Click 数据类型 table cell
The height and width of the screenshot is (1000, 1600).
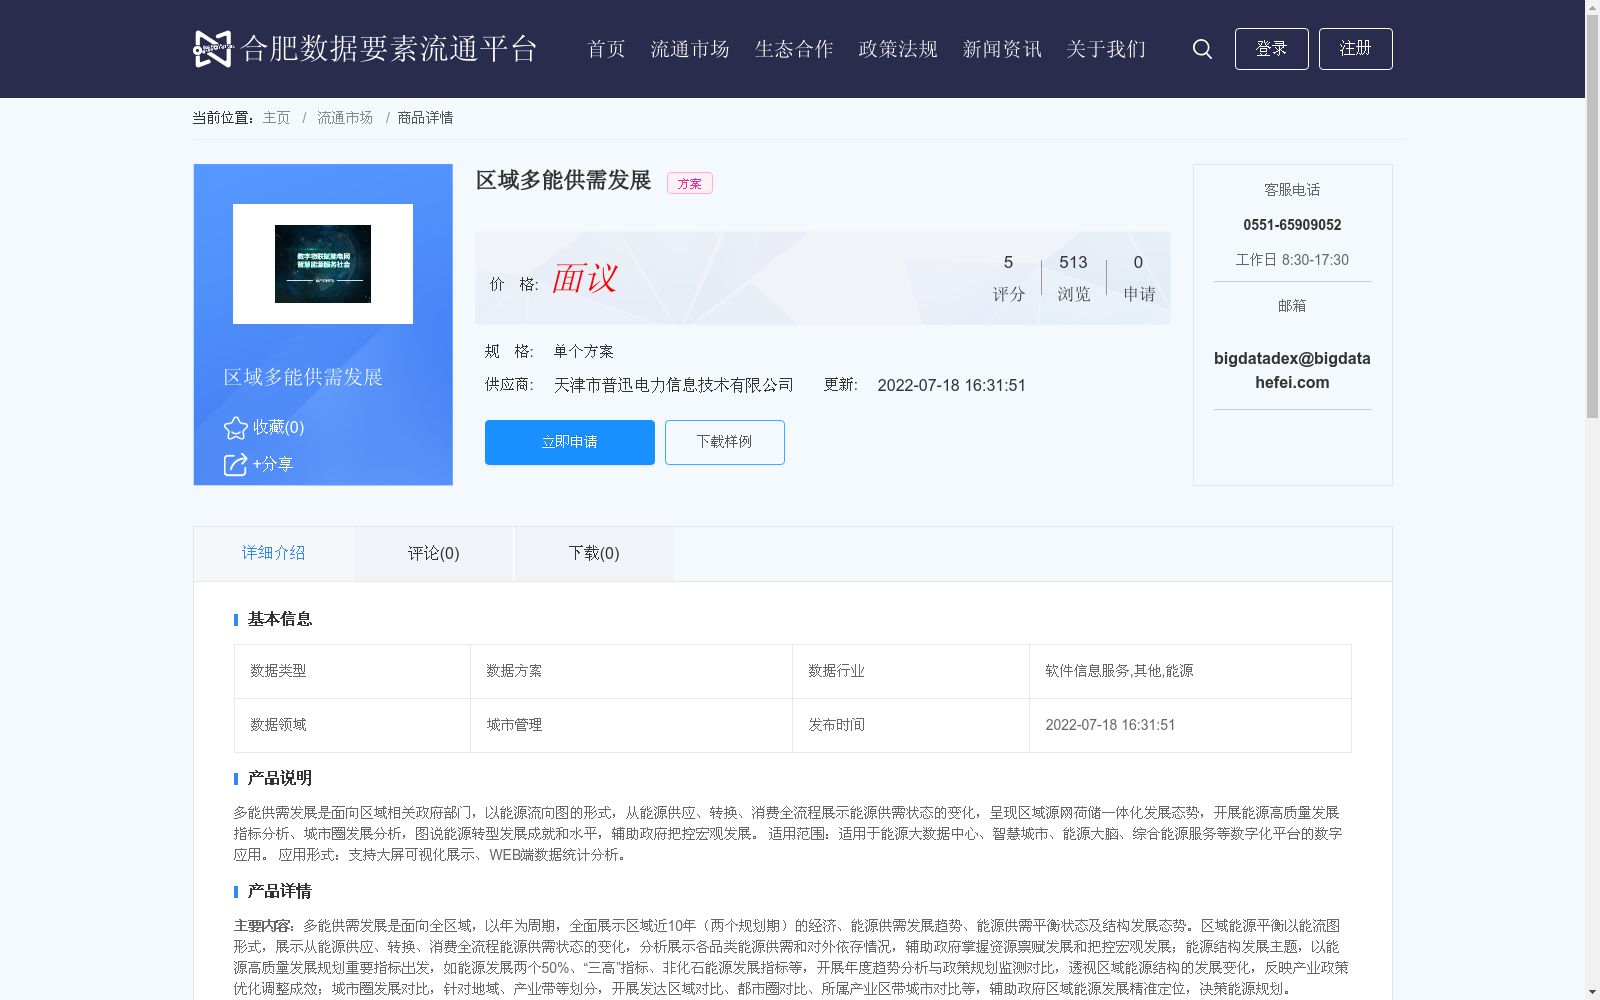point(352,671)
